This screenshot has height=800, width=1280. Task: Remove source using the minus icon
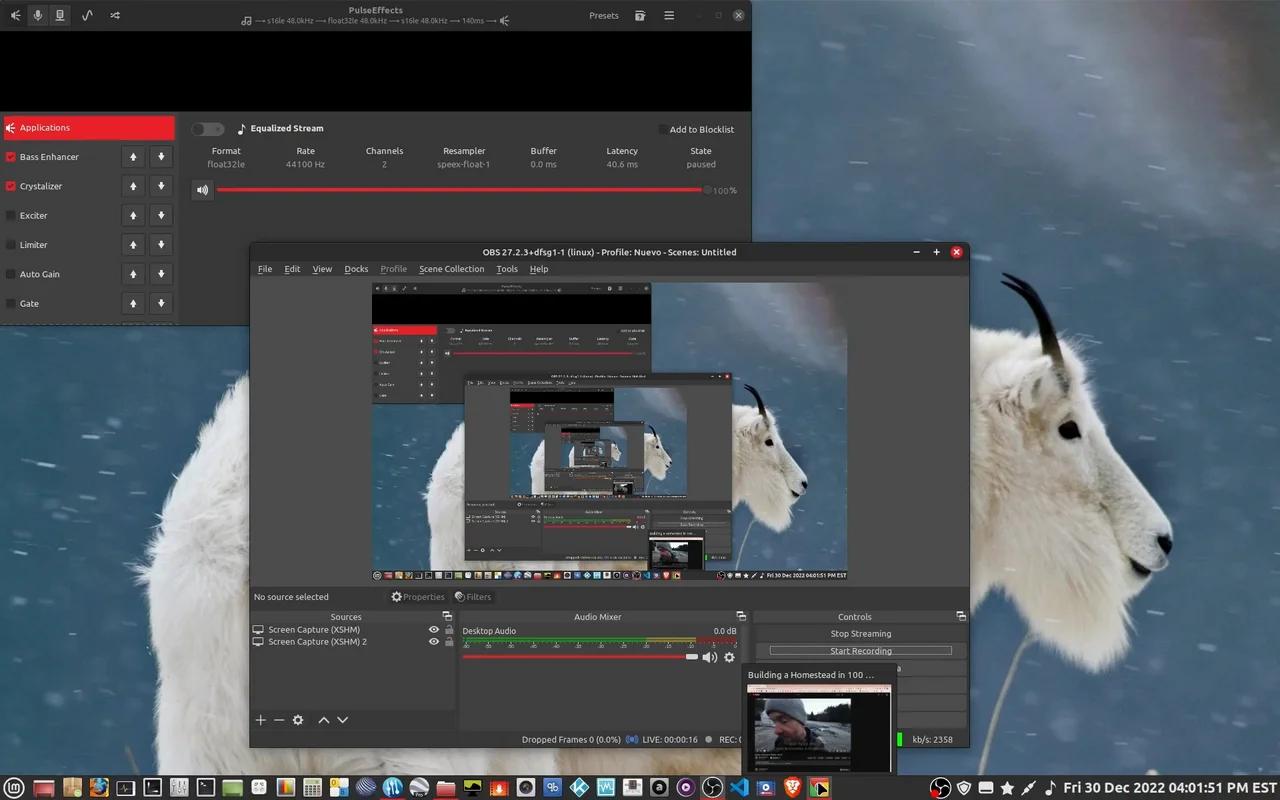(x=279, y=720)
